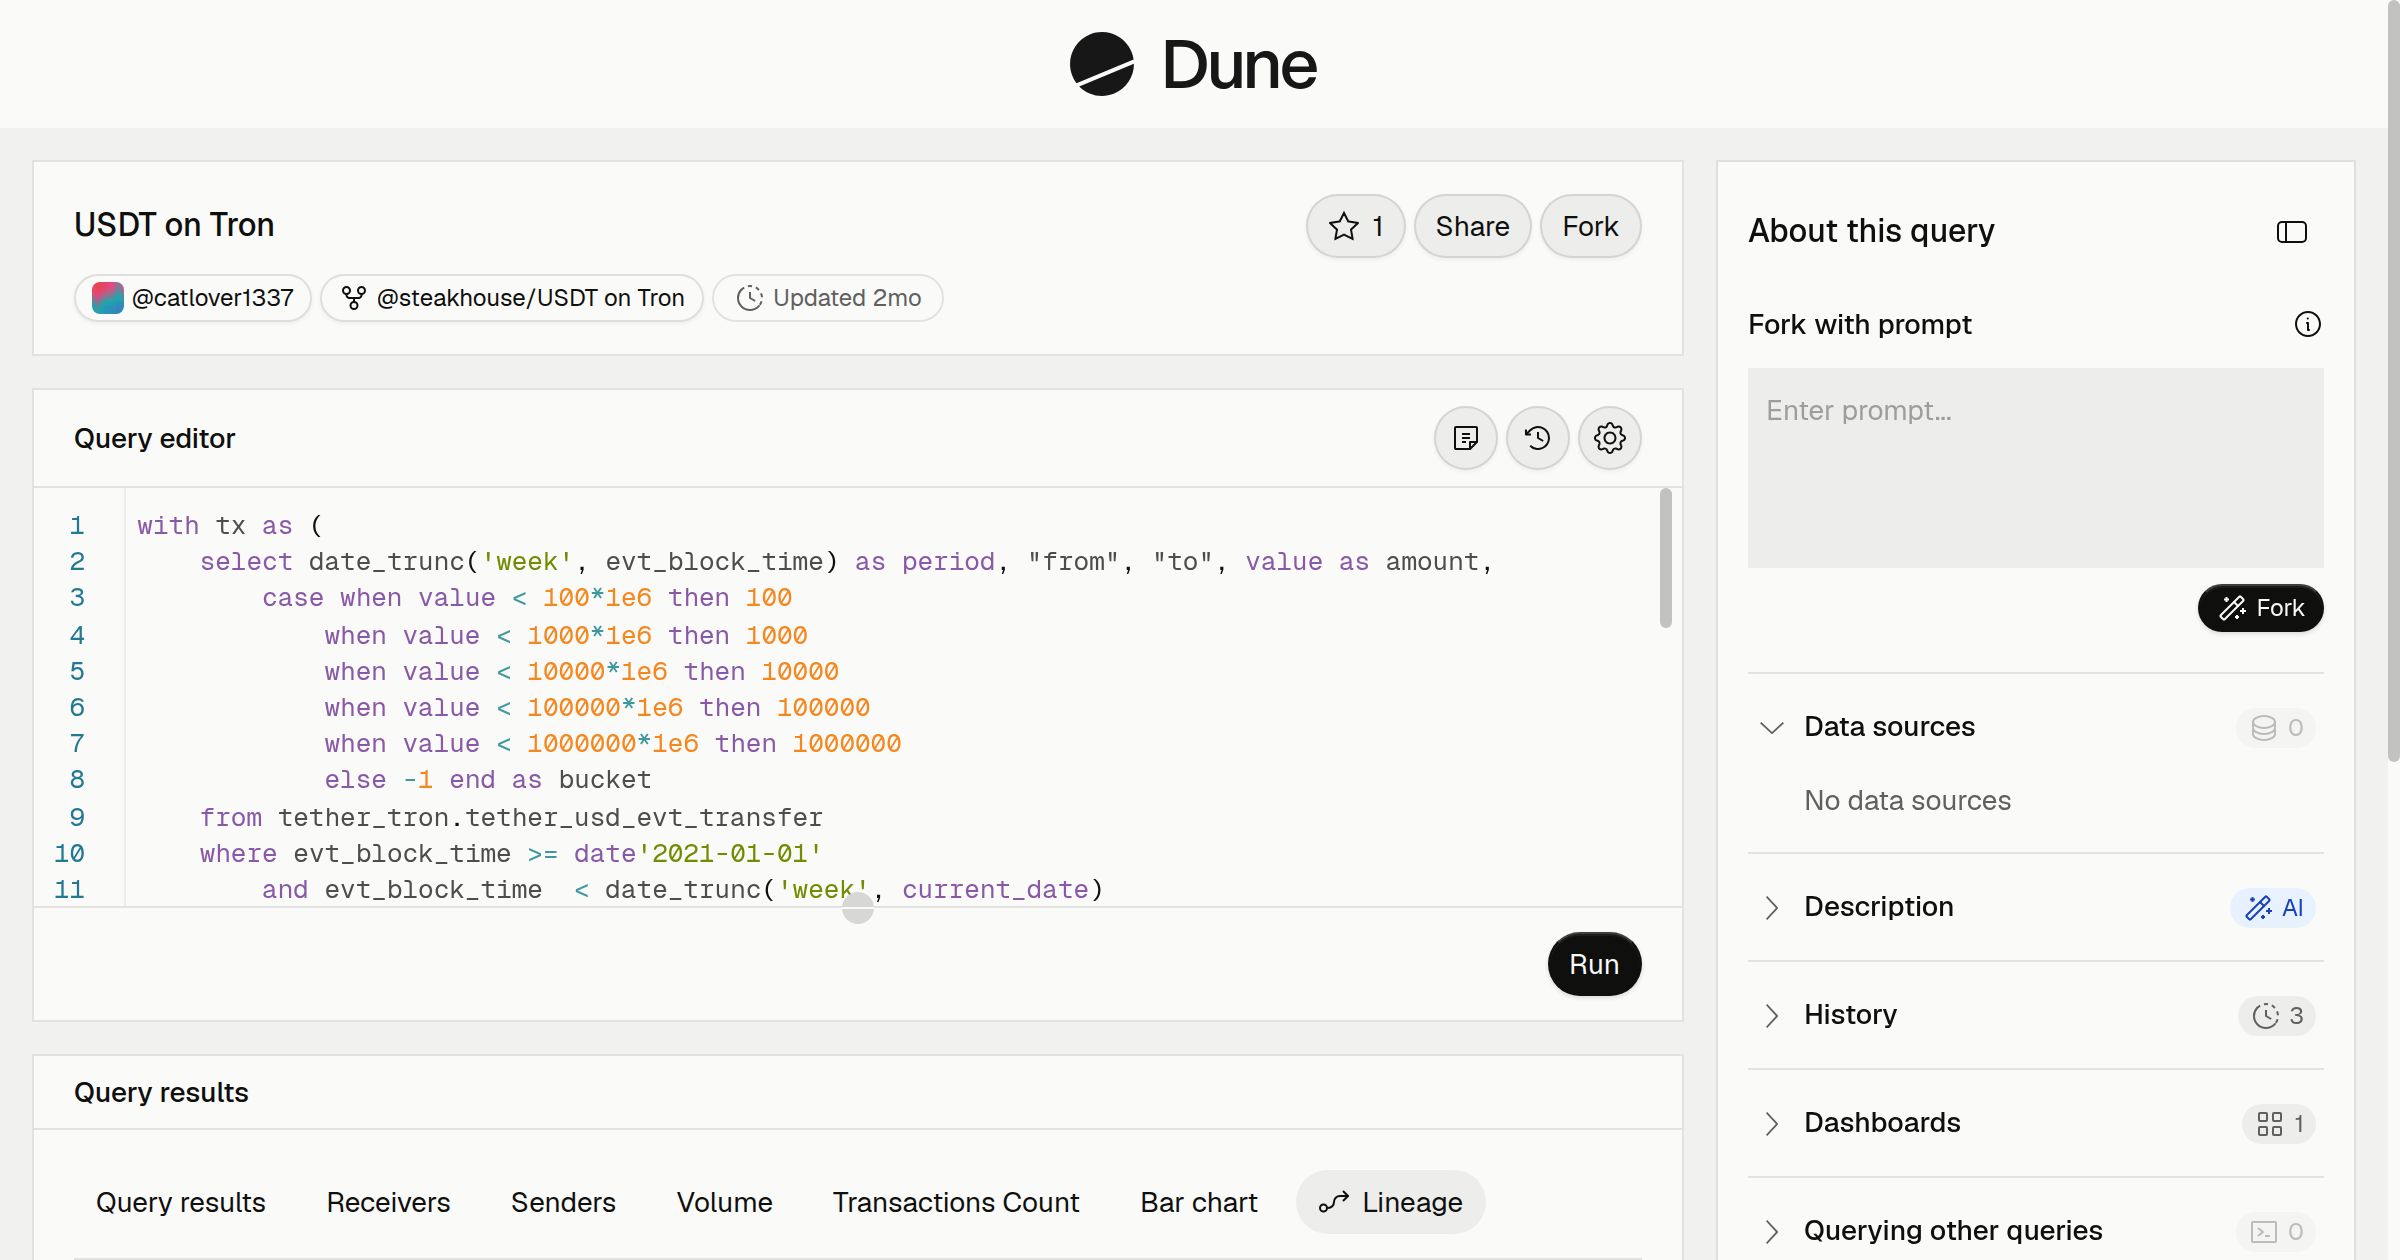Click code line number 10
2400x1260 pixels.
pyautogui.click(x=69, y=853)
